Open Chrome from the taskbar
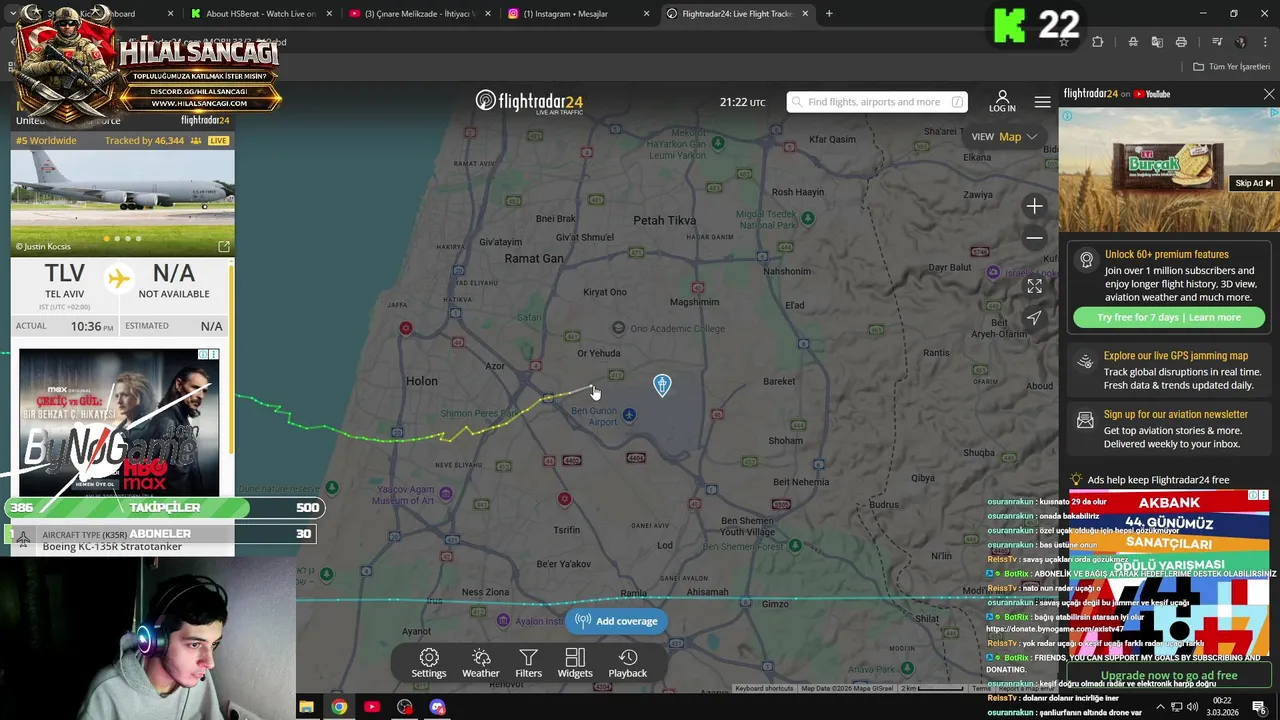The image size is (1280, 720). 339,707
